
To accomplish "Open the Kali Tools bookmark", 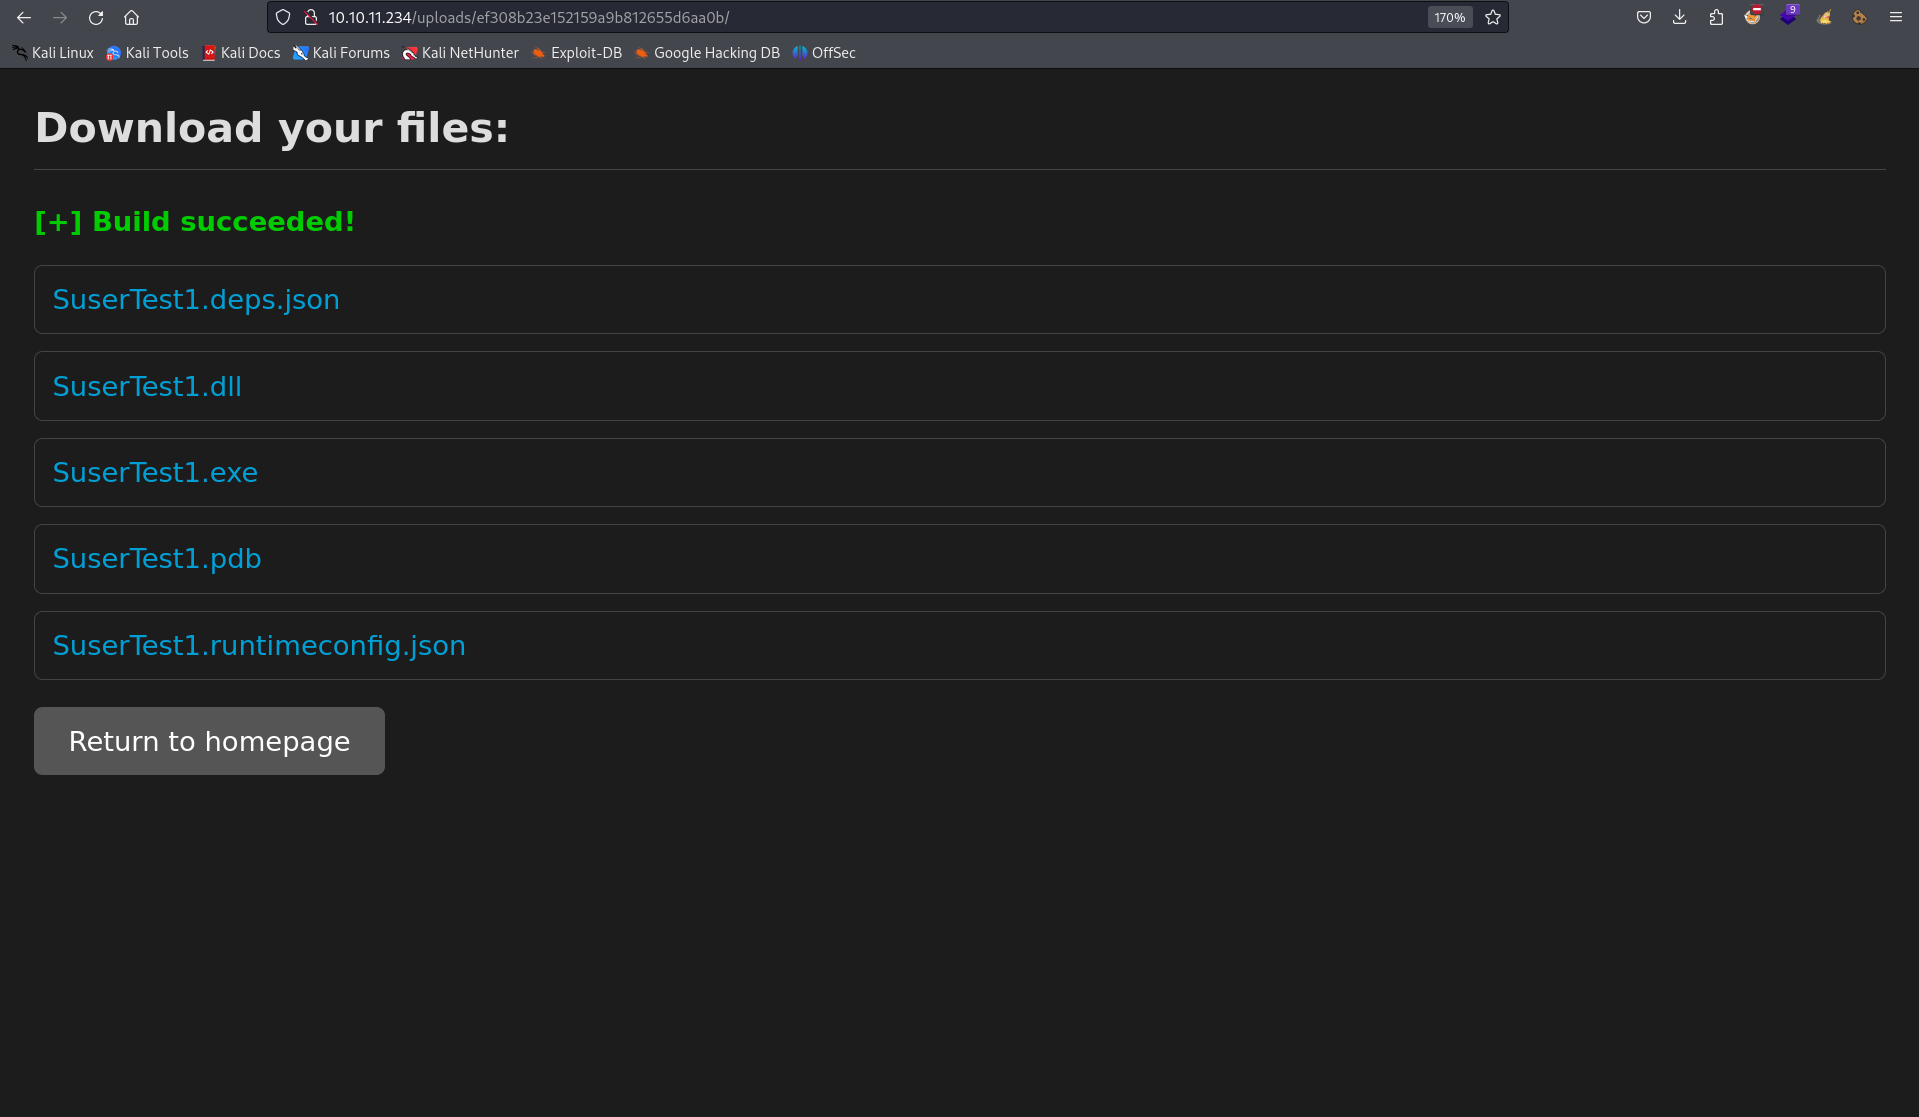I will [147, 53].
